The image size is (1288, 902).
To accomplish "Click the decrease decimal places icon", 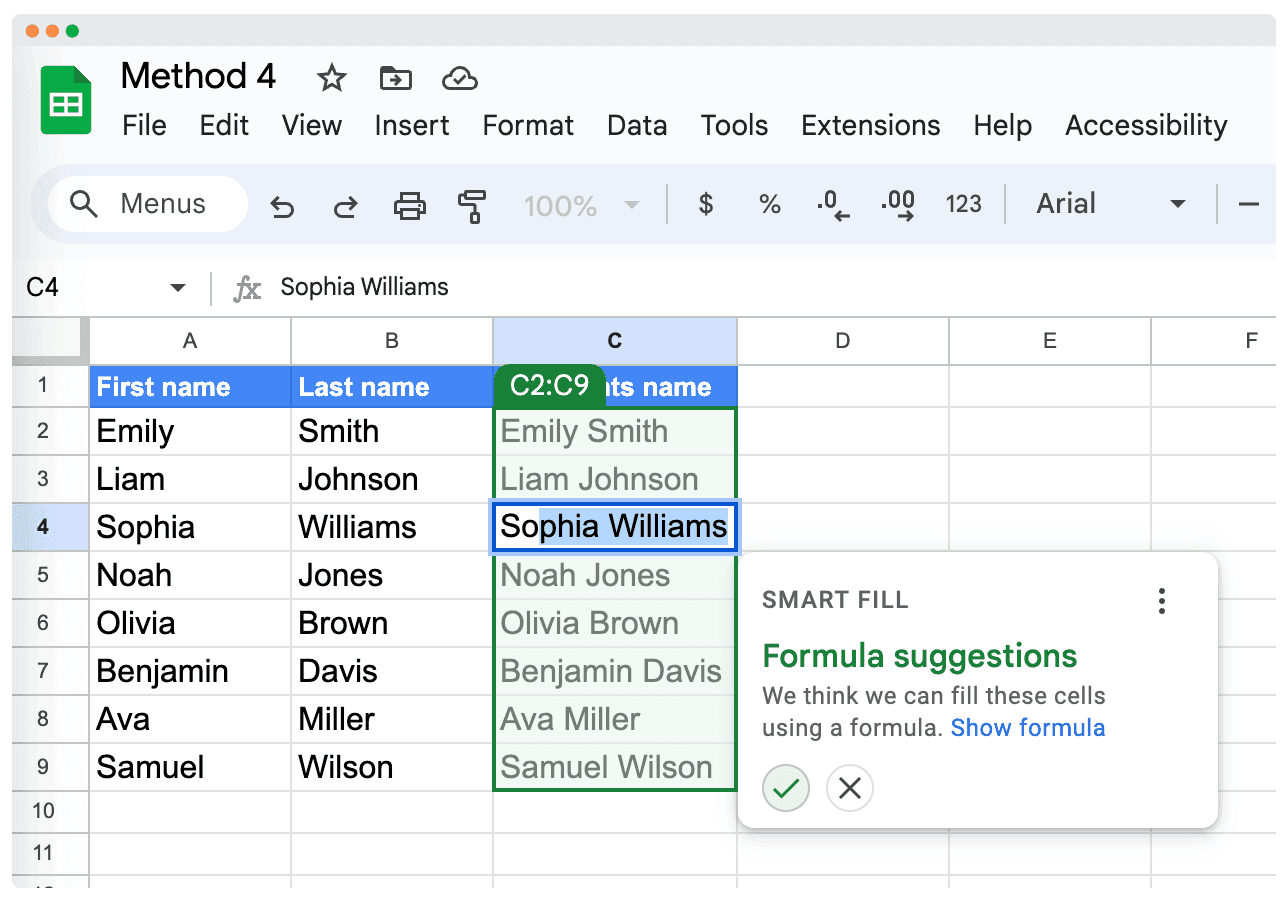I will click(833, 206).
